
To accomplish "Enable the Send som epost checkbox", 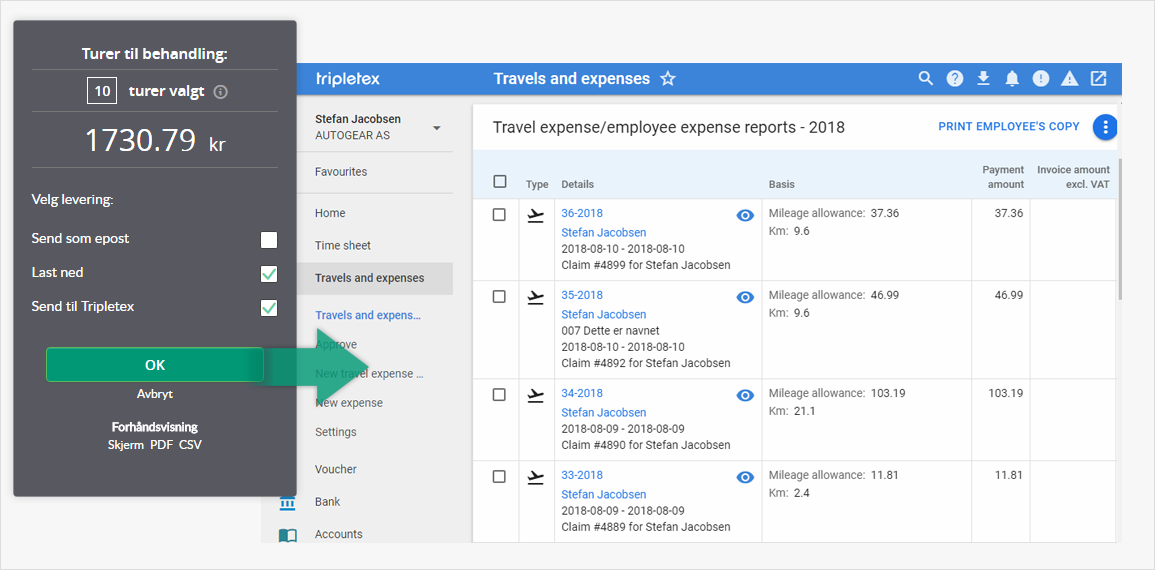I will click(268, 240).
